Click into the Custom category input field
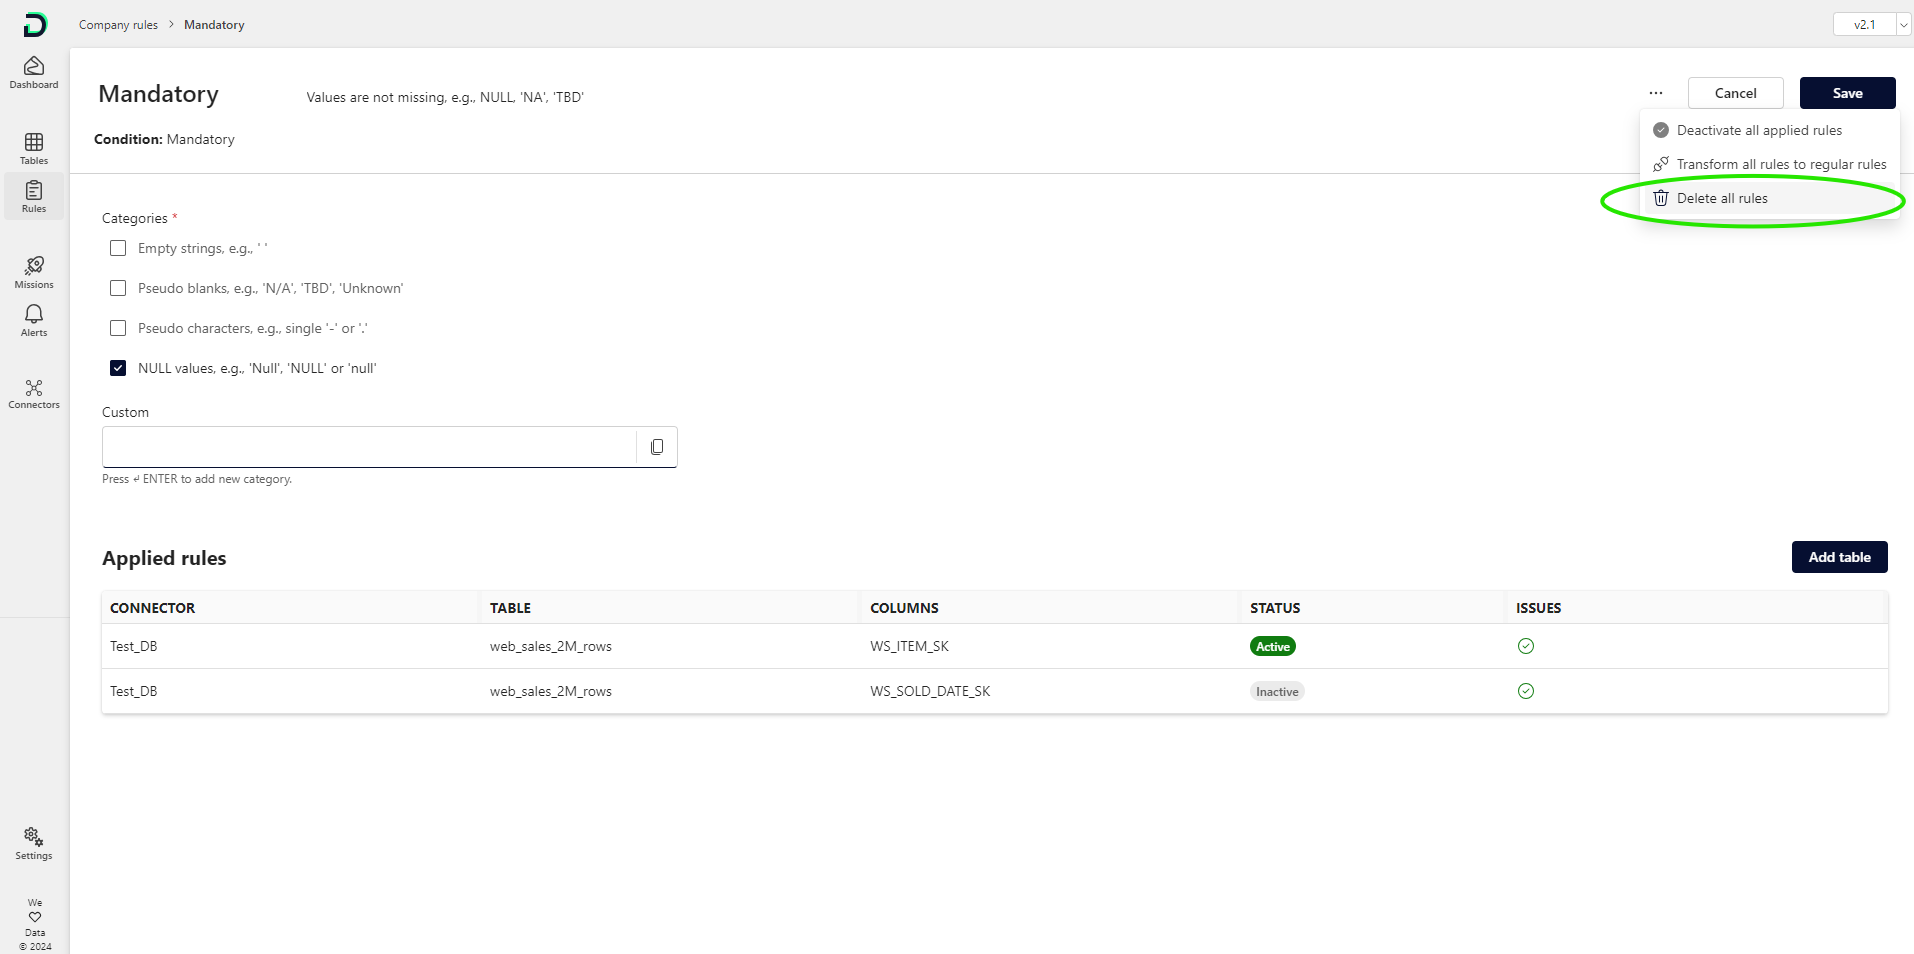 [x=369, y=447]
